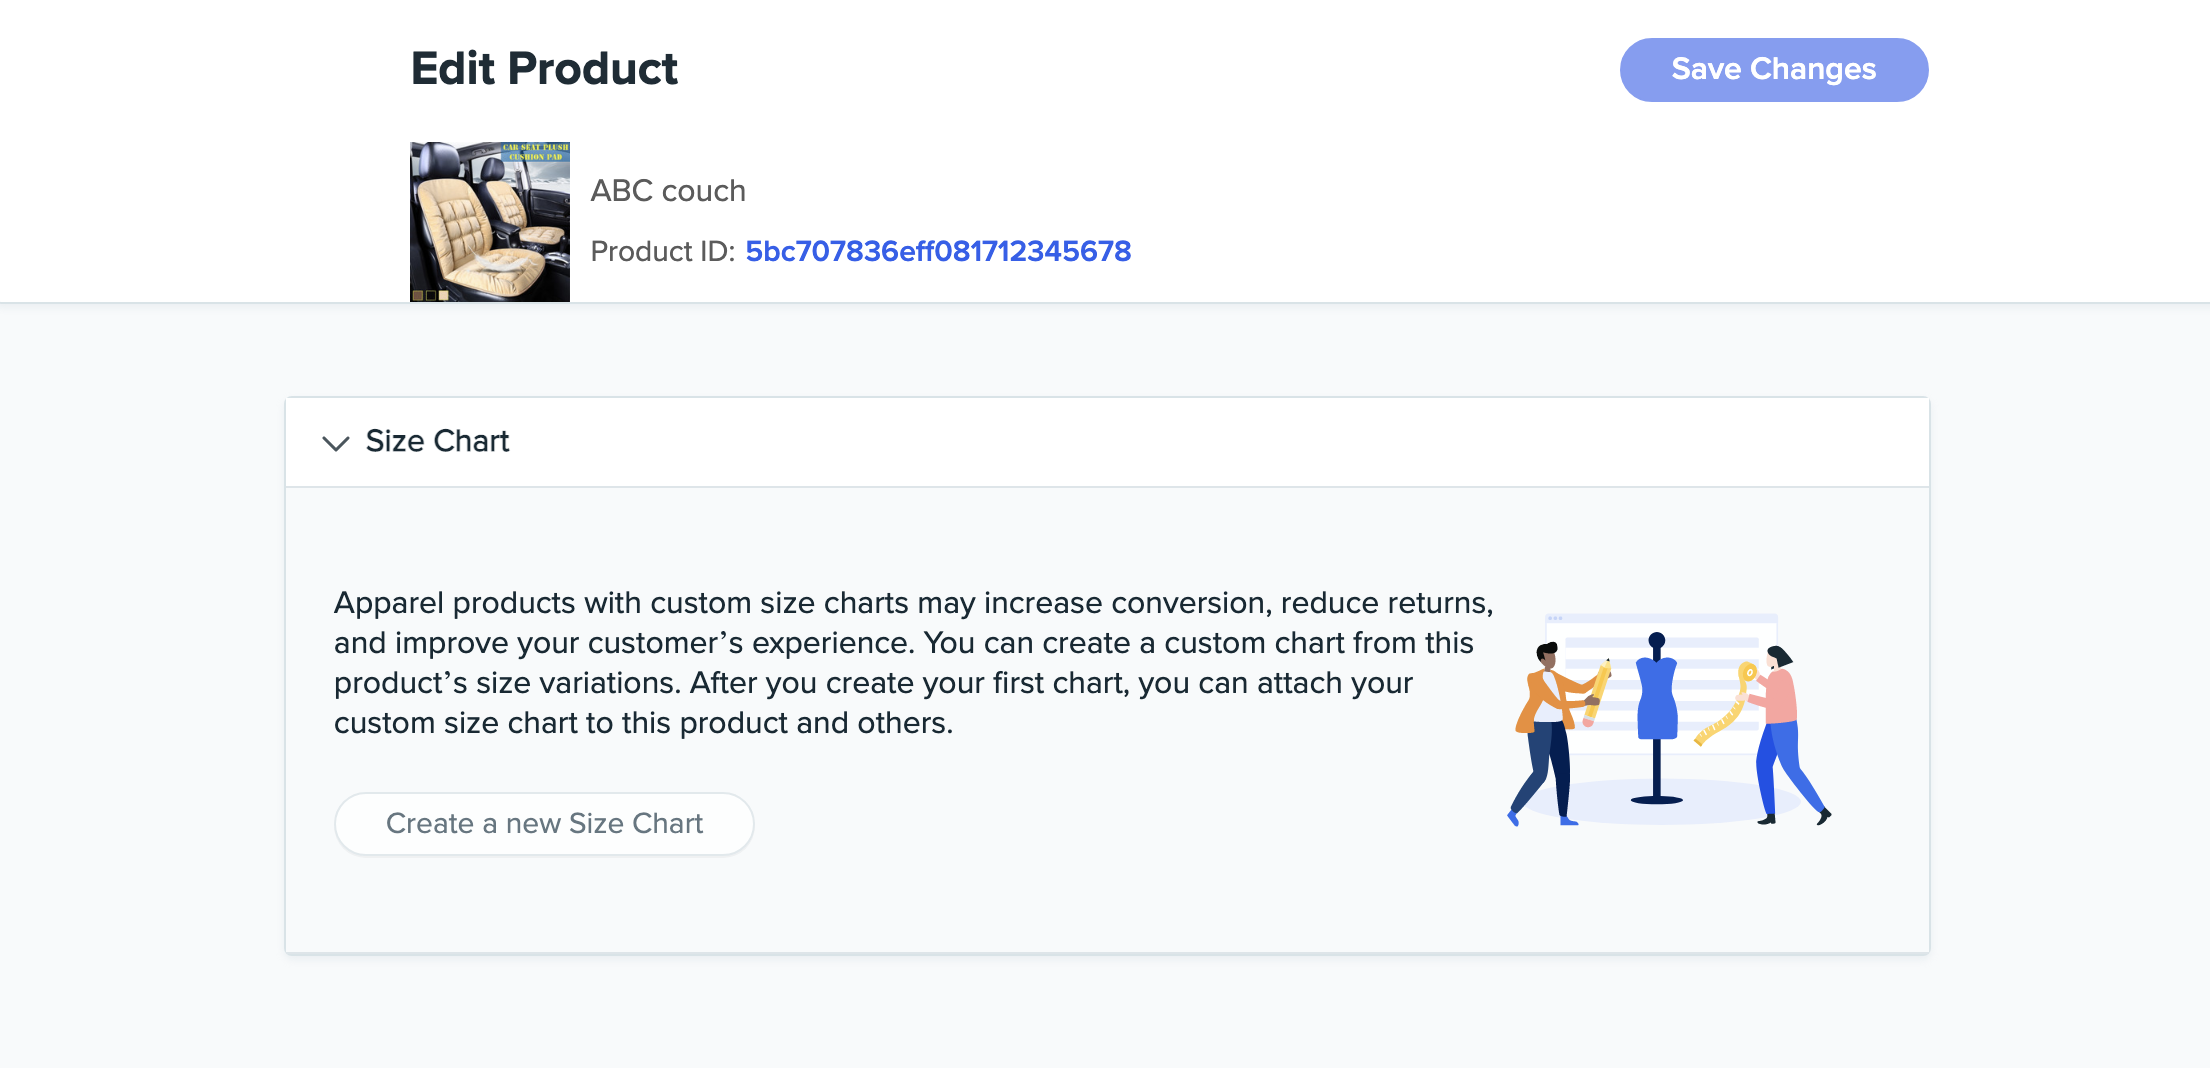Click the Product ID label

(x=664, y=251)
